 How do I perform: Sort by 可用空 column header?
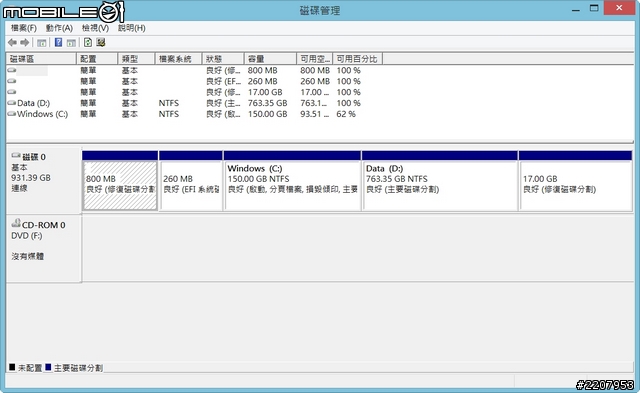315,59
